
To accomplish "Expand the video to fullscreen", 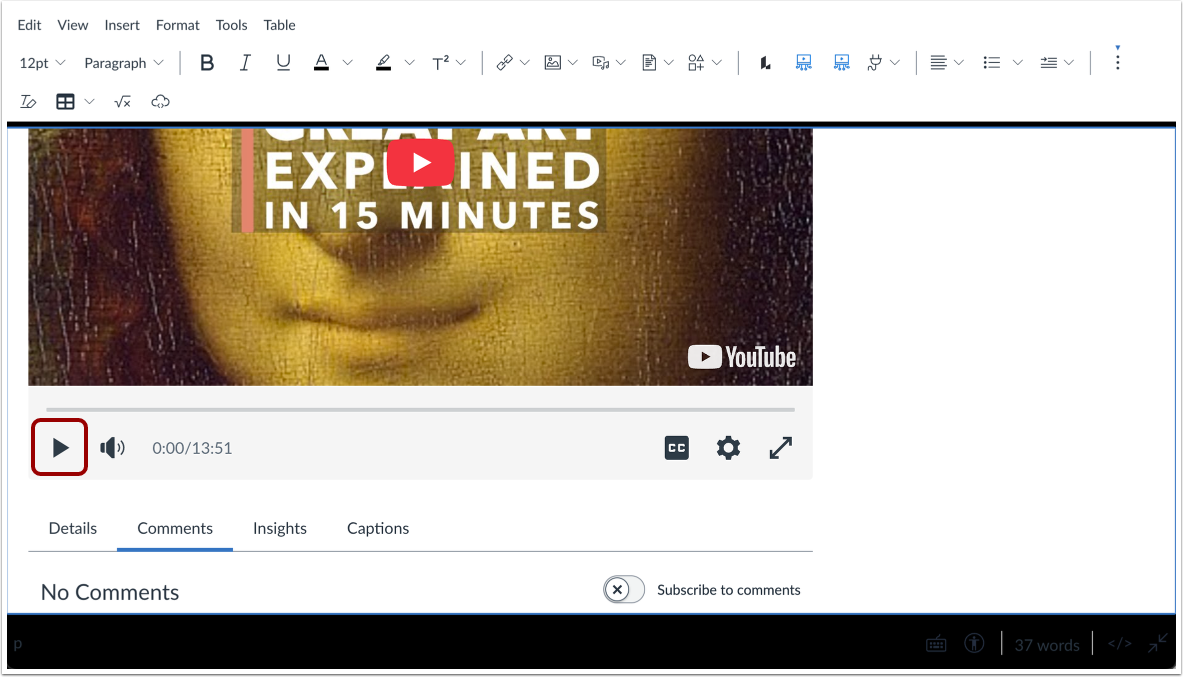I will pos(781,448).
